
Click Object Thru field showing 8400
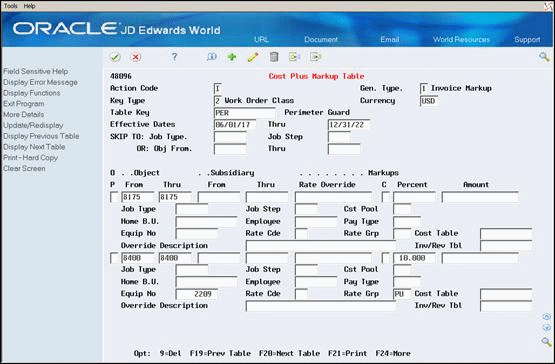coord(175,258)
